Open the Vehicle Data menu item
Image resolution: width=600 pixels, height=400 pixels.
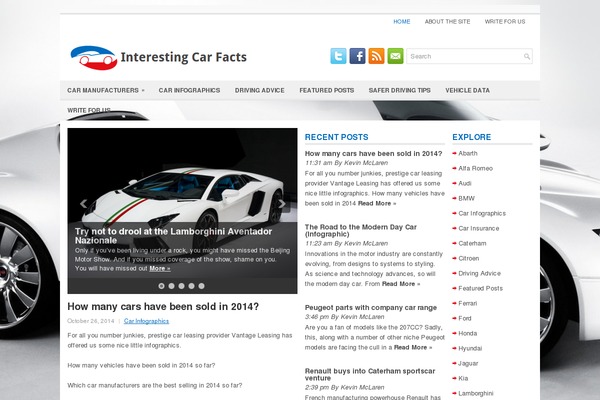pyautogui.click(x=468, y=90)
